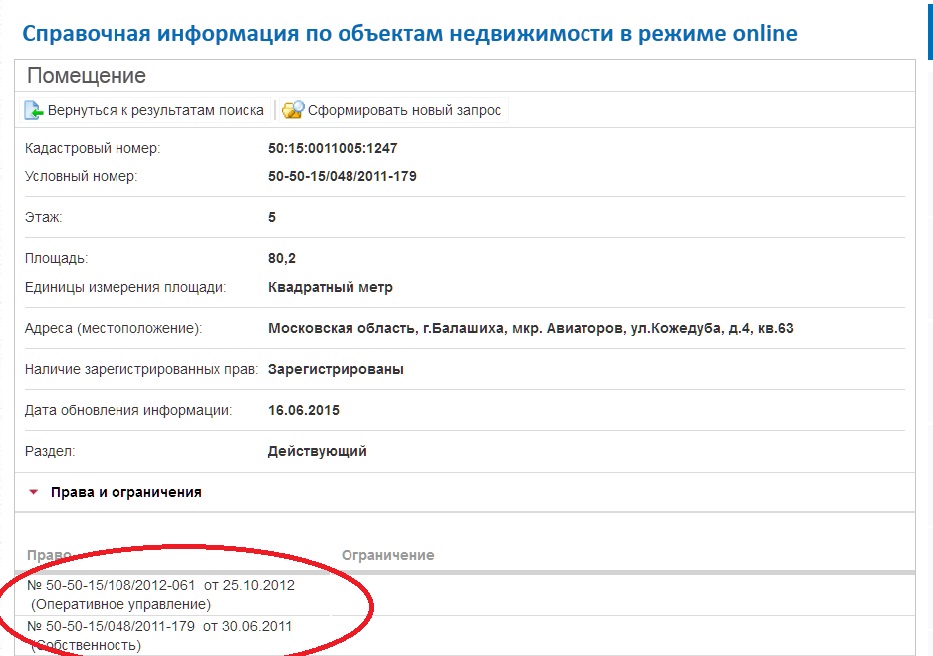Click the 'Право' column header

click(x=49, y=555)
